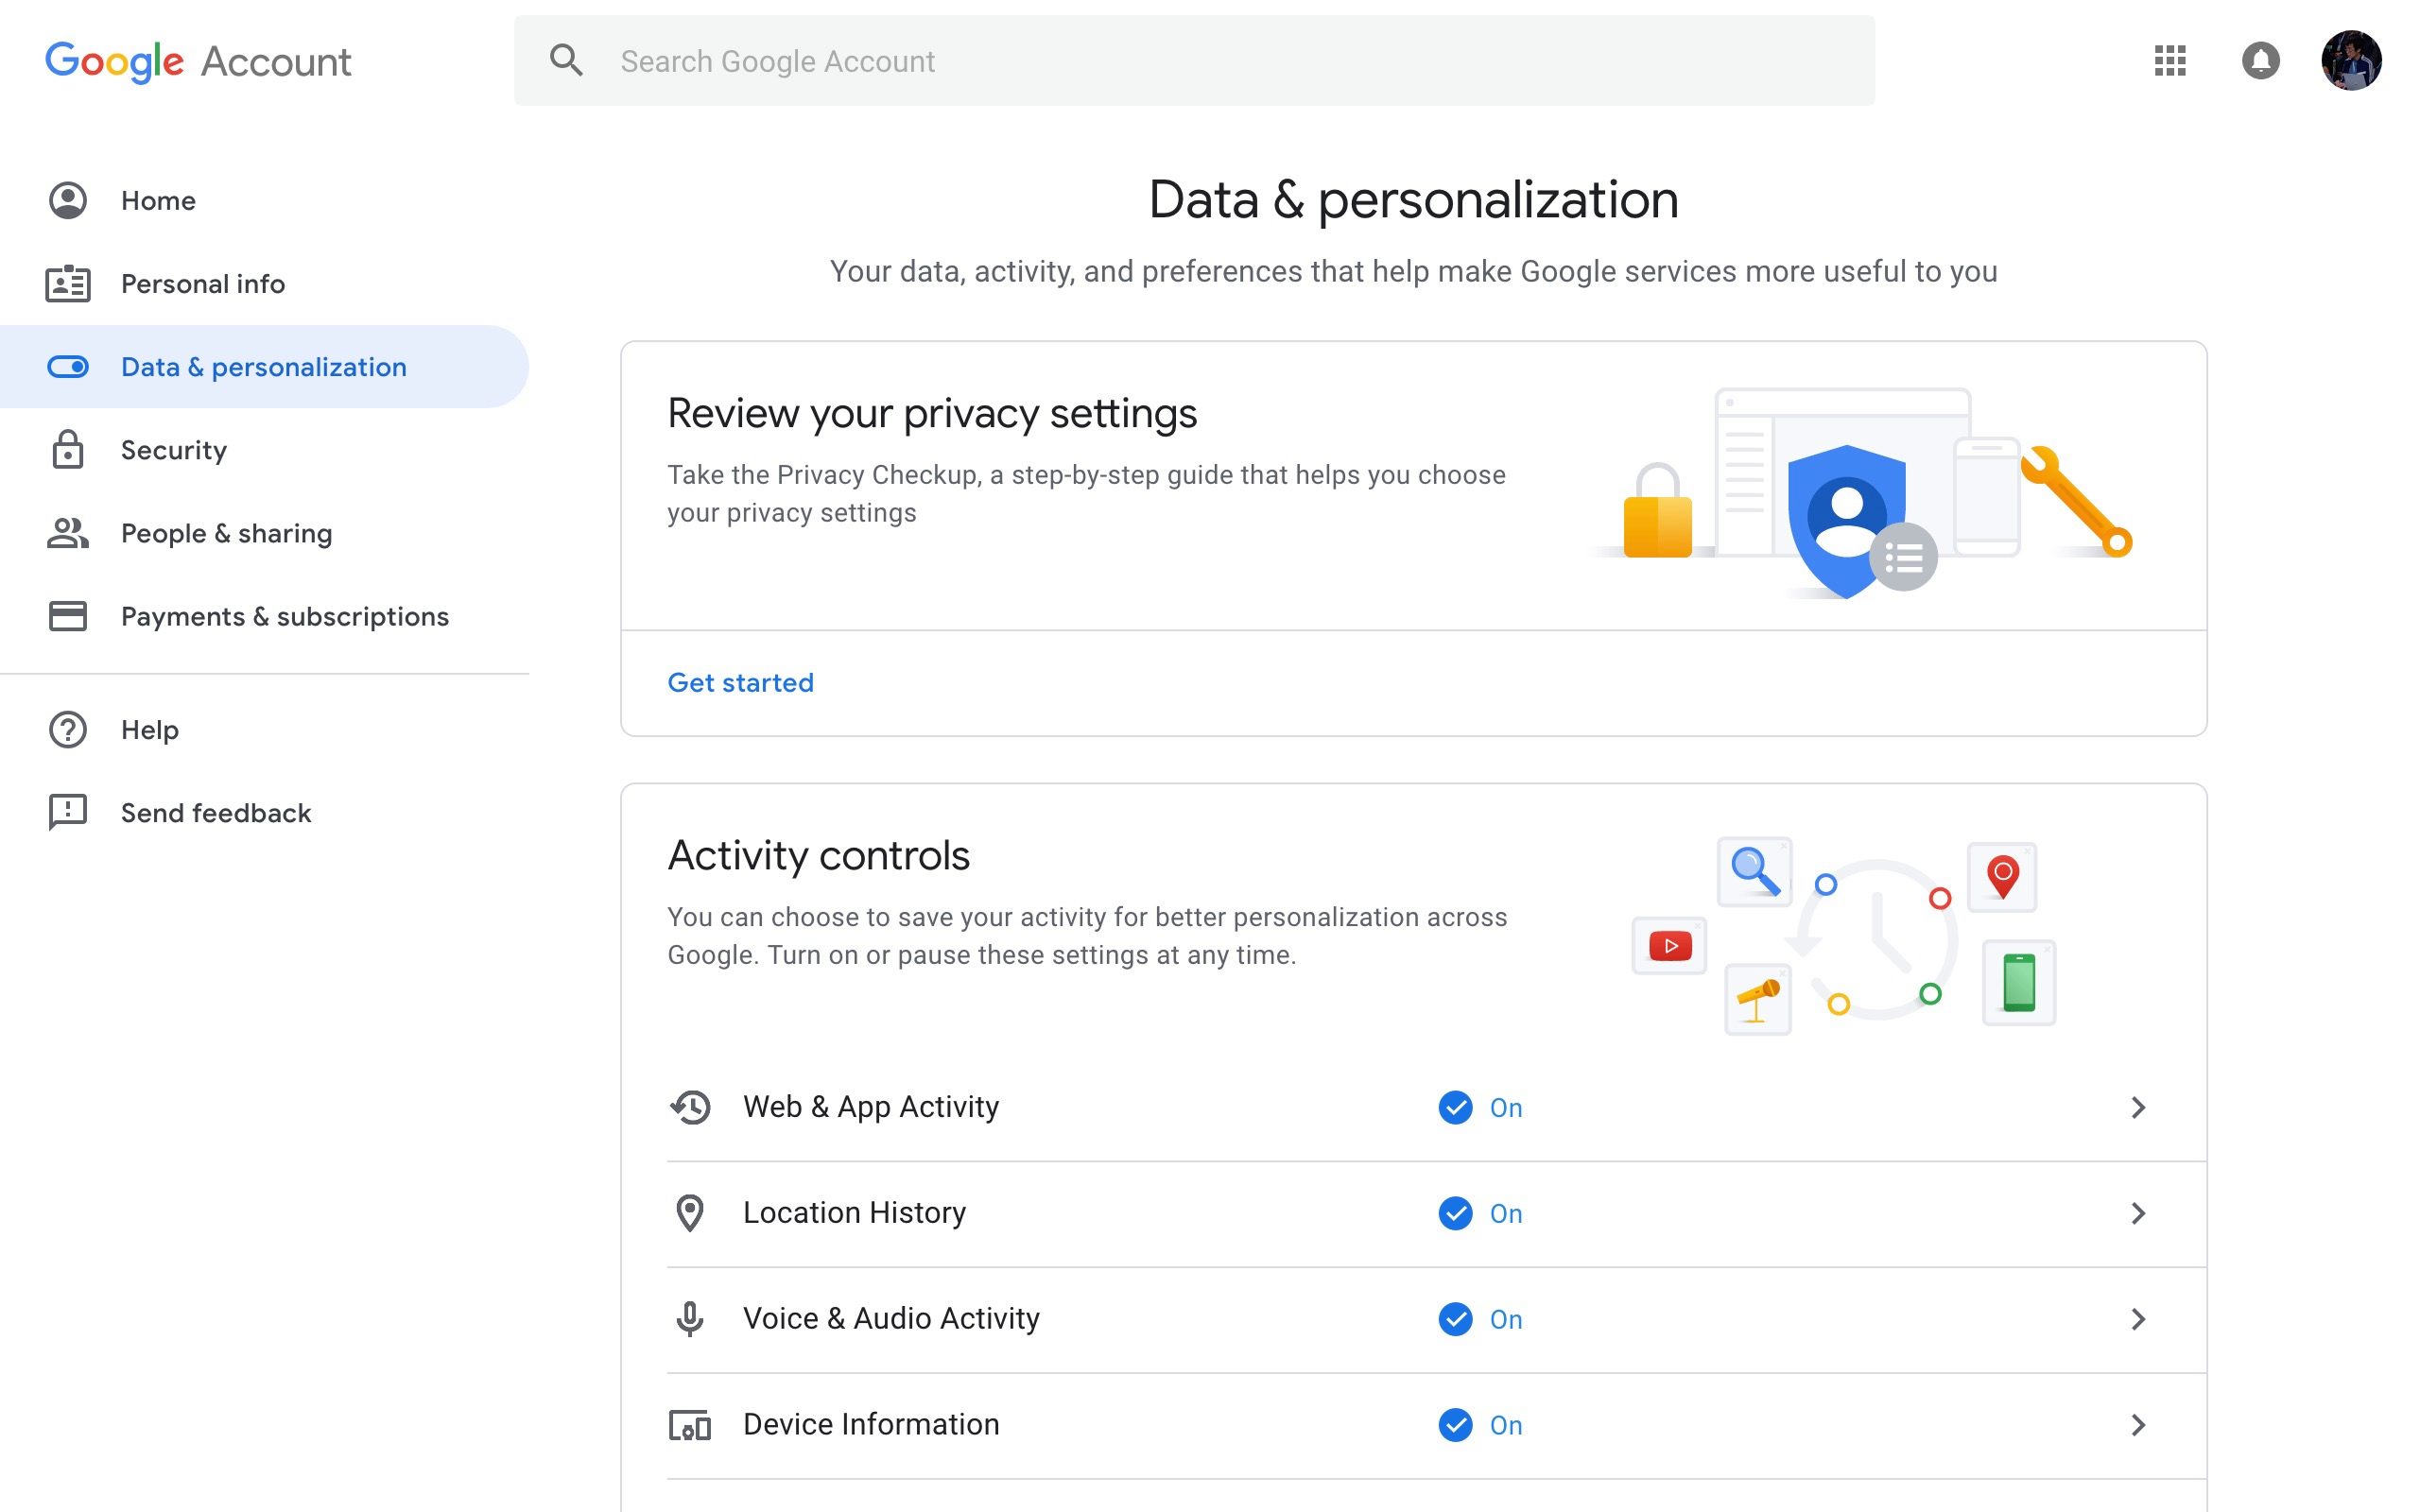
Task: Click the Device Information devices icon
Action: (x=690, y=1425)
